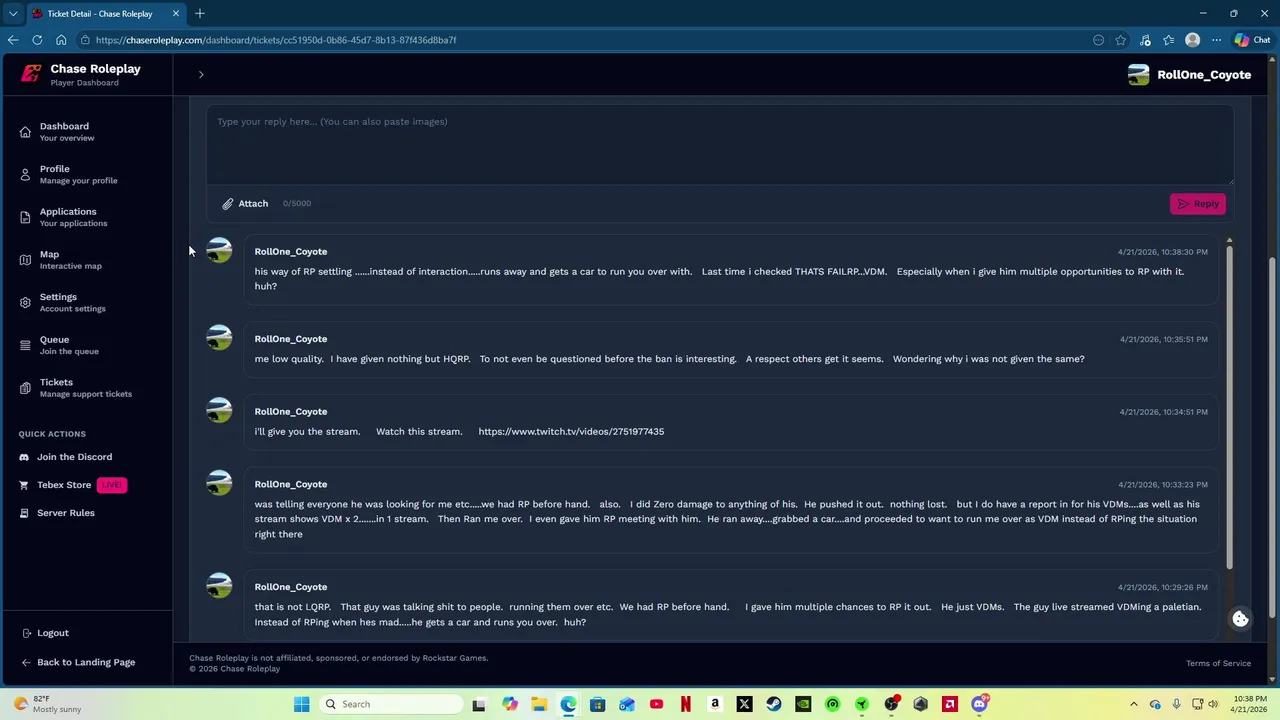Open File Explorer from the taskbar
1280x720 pixels.
click(539, 704)
